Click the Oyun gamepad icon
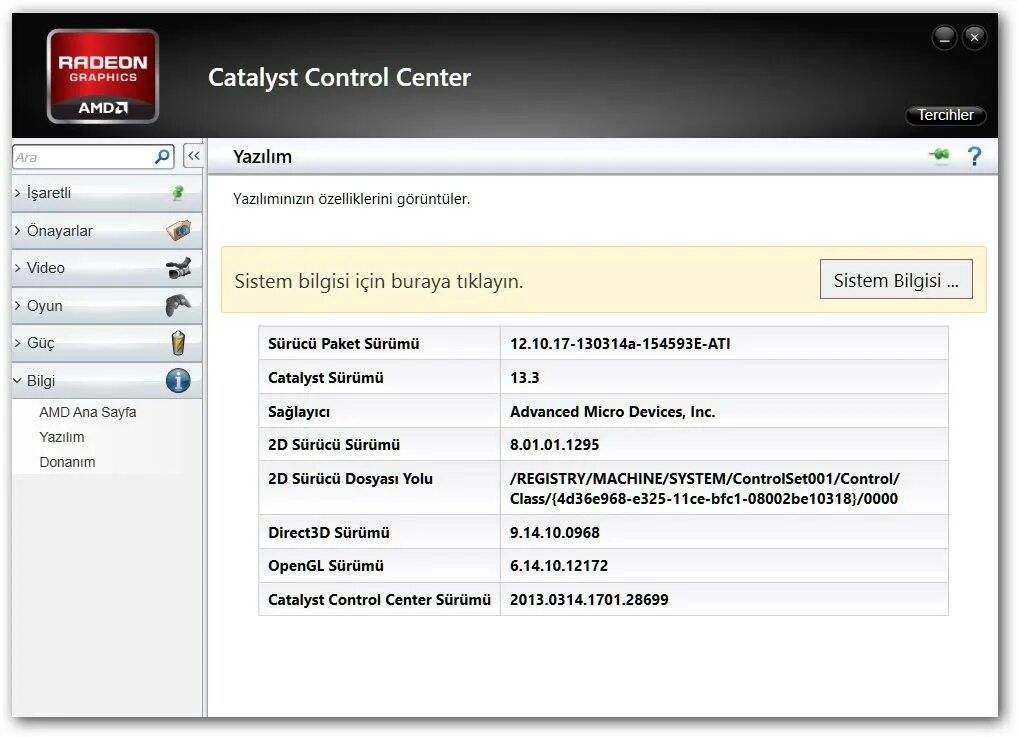Screen dimensions: 1018x737 [x=178, y=305]
